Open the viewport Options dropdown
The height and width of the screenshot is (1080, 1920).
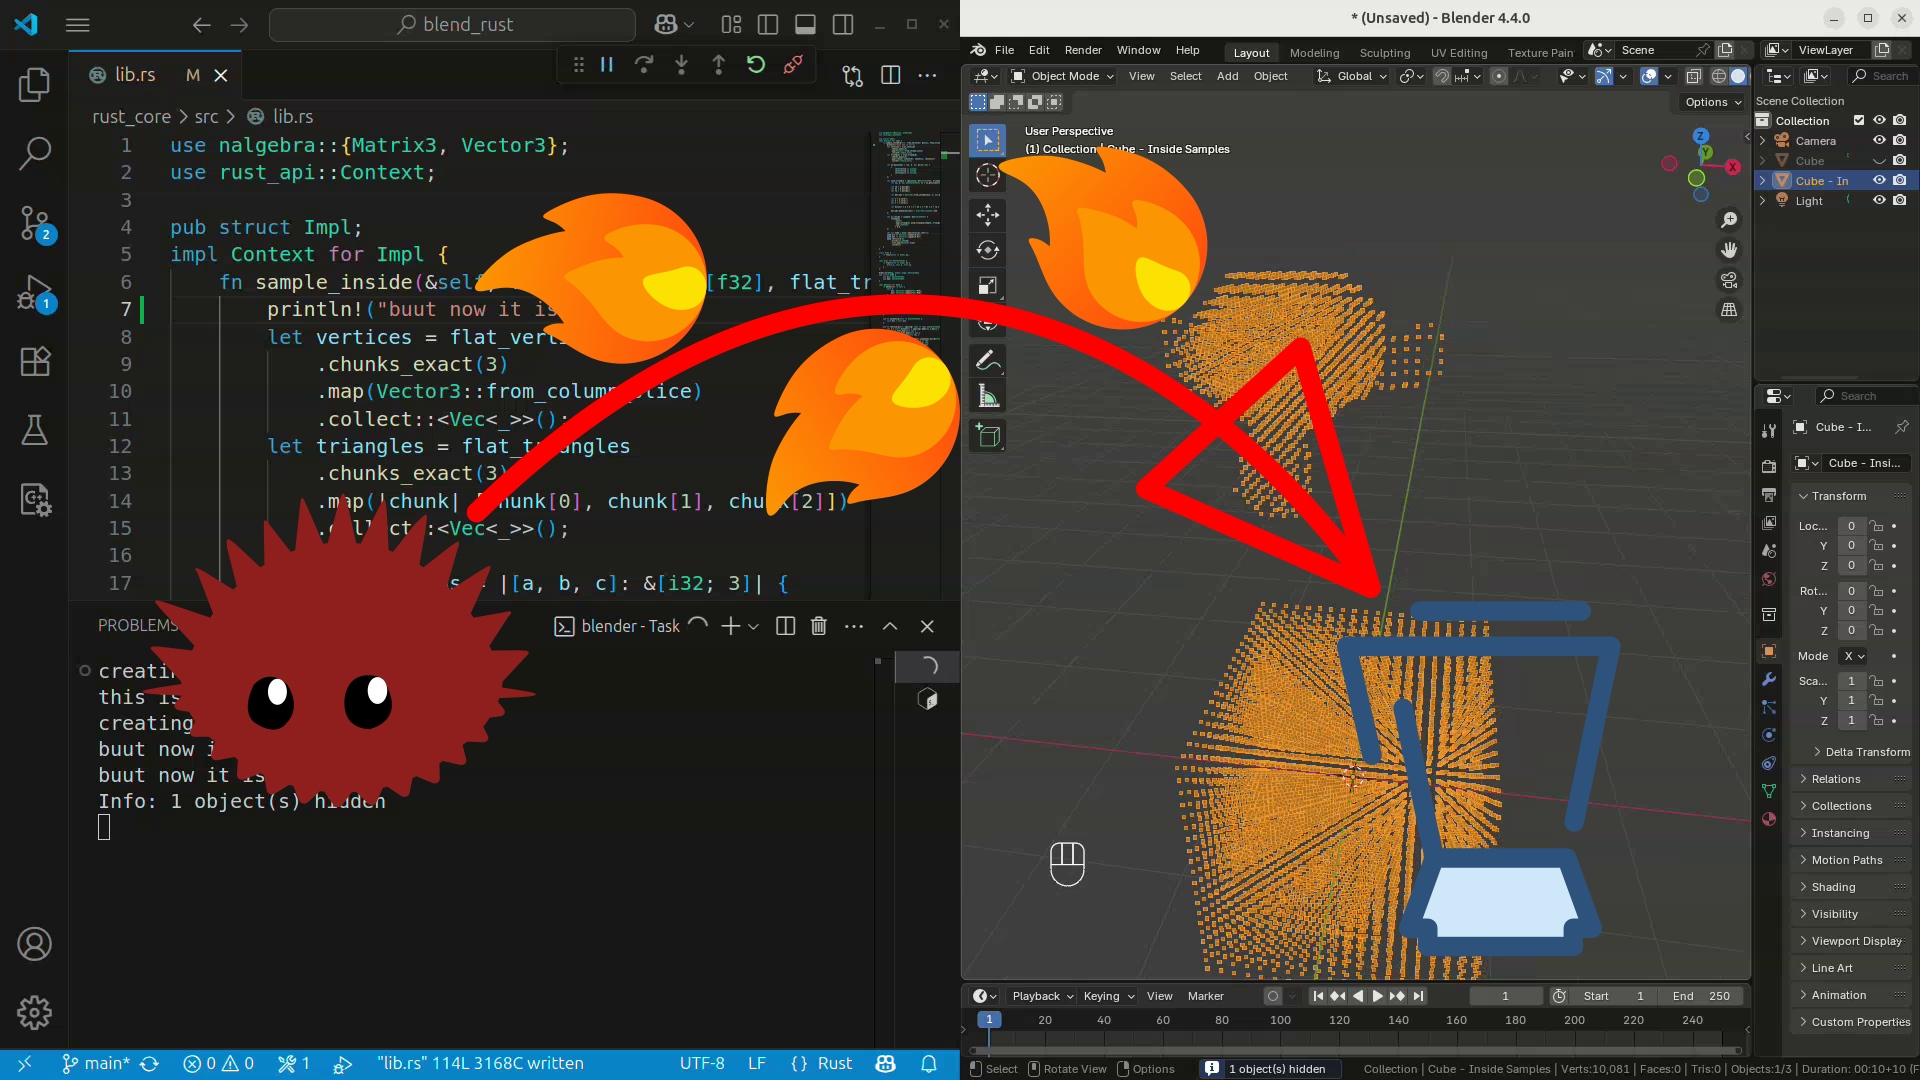1713,102
